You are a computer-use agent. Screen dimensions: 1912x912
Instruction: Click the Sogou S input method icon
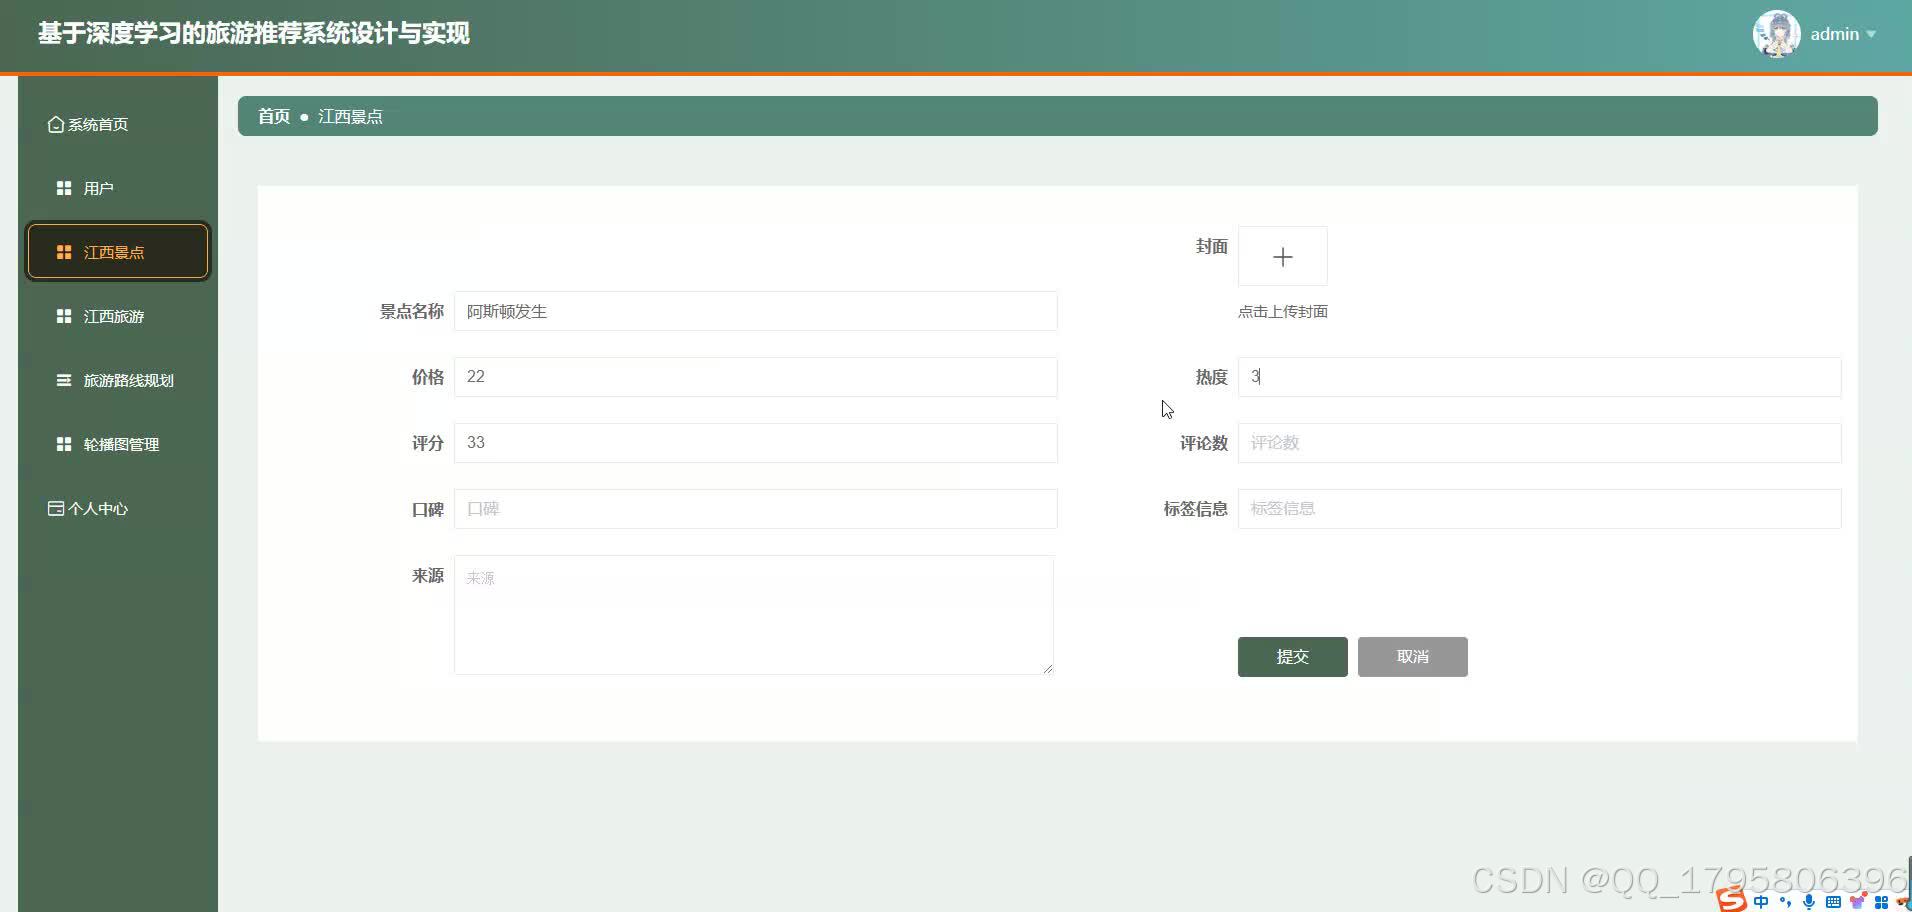coord(1732,900)
